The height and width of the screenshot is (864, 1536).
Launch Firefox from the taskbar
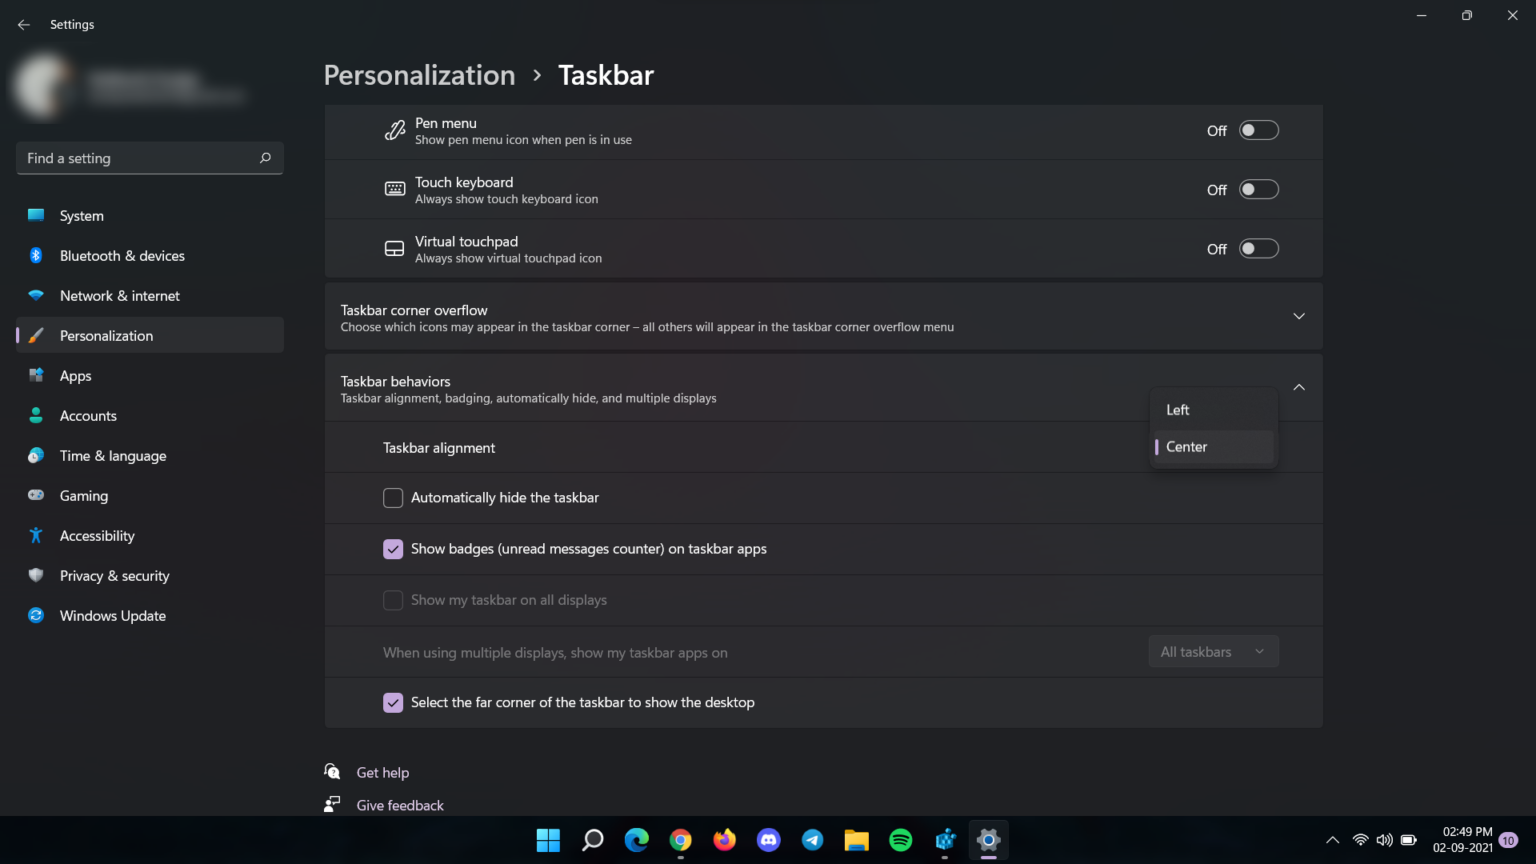724,840
